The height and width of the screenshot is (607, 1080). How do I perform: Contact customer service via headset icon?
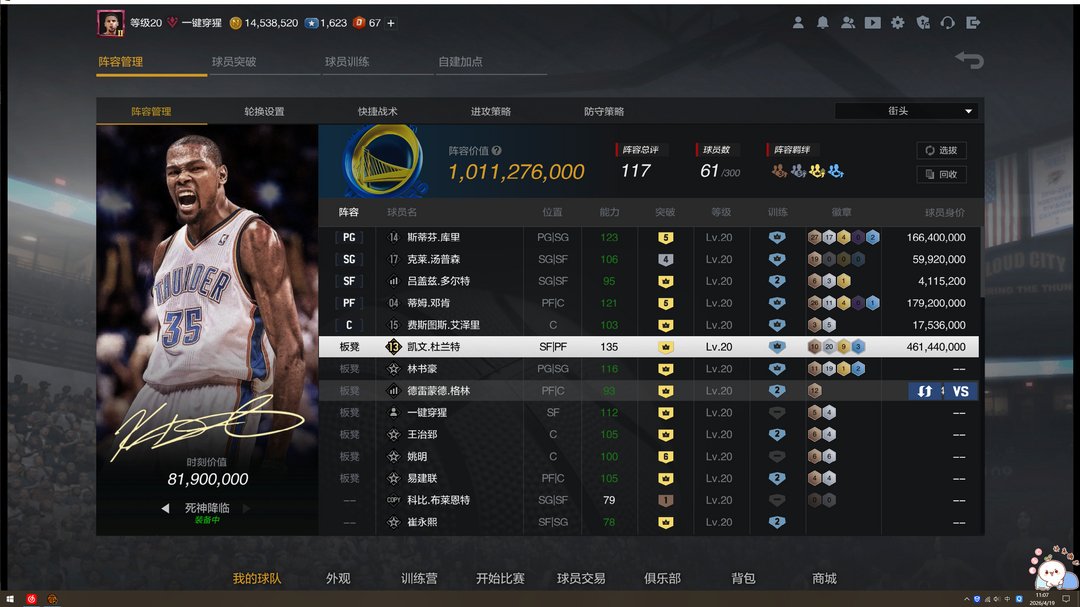tap(948, 23)
